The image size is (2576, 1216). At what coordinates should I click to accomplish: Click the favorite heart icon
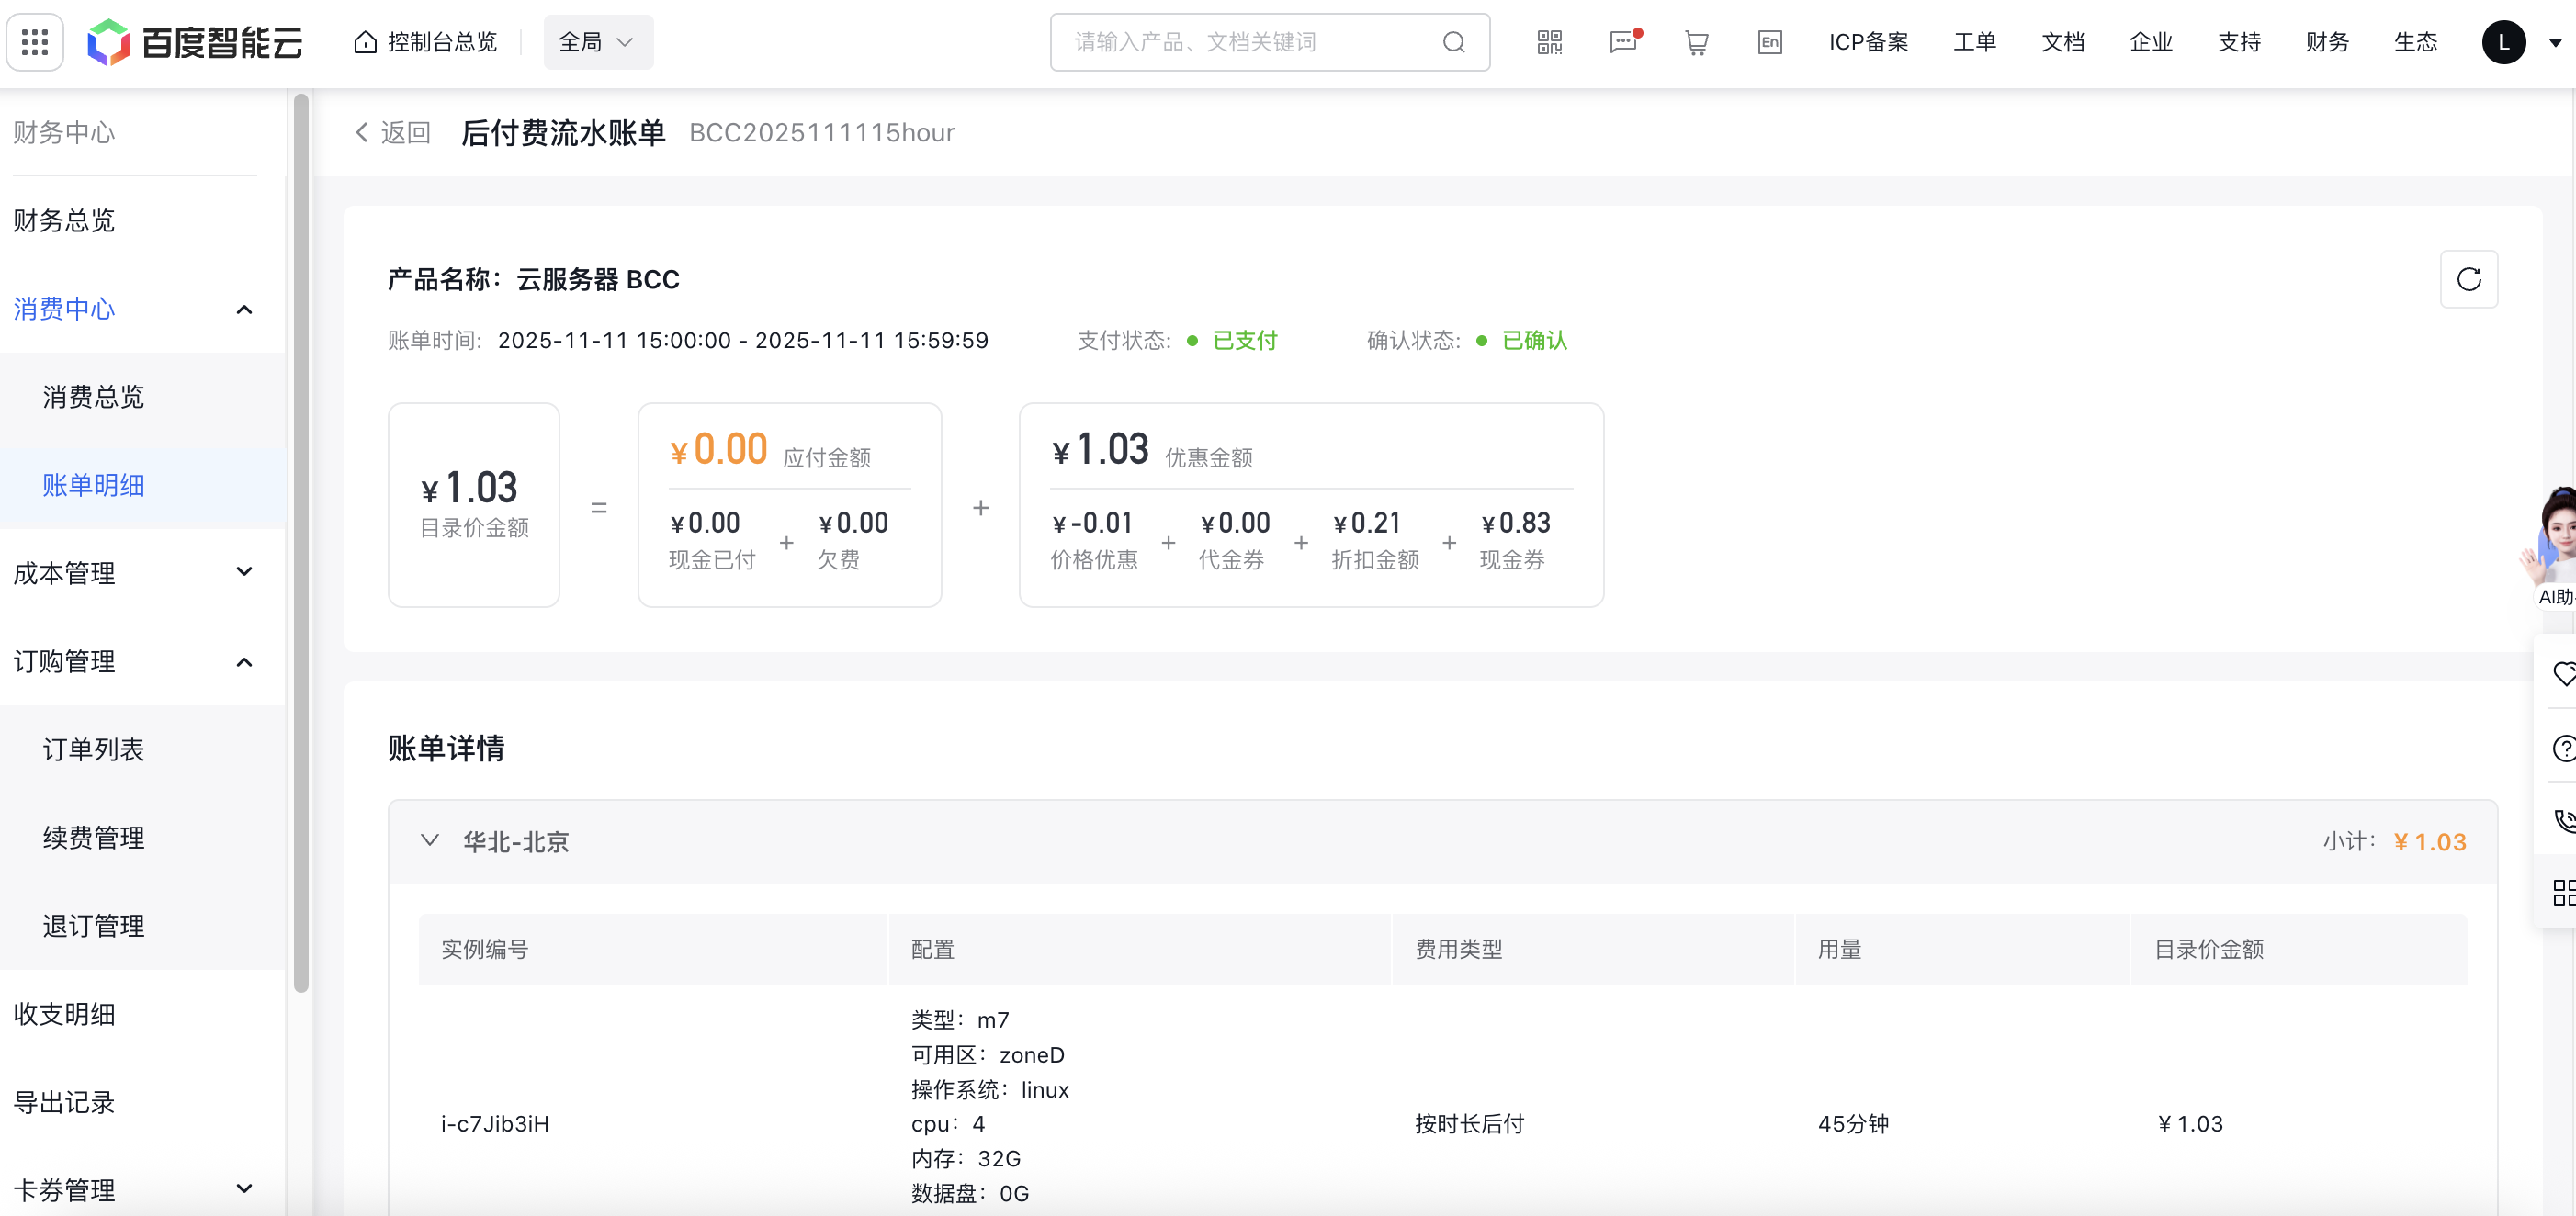click(2563, 673)
